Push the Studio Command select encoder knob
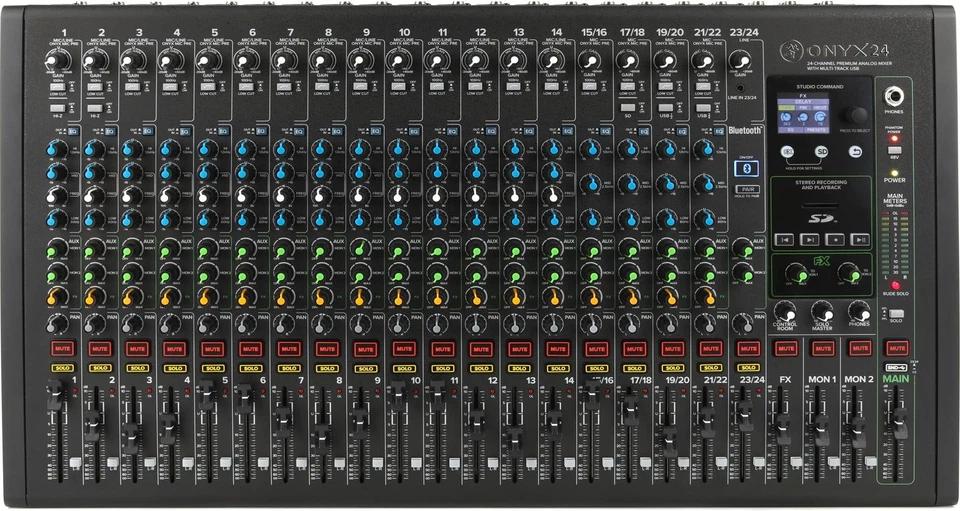Screen dimensions: 960x511 point(857,115)
